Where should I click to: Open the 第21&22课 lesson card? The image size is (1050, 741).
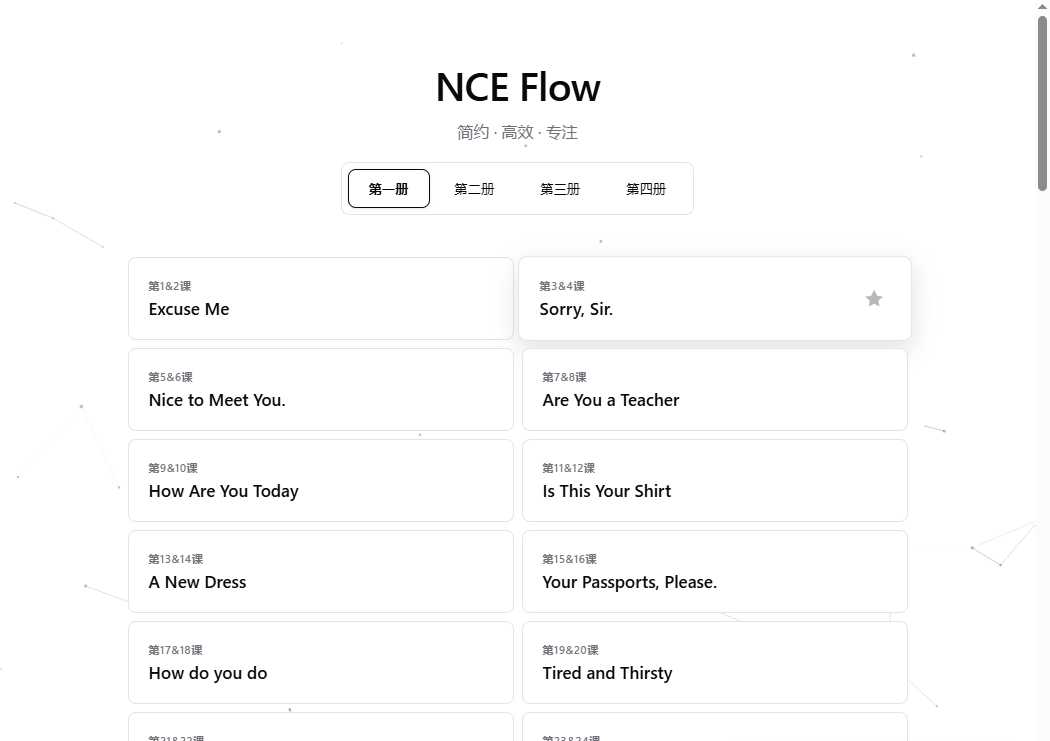tap(320, 733)
